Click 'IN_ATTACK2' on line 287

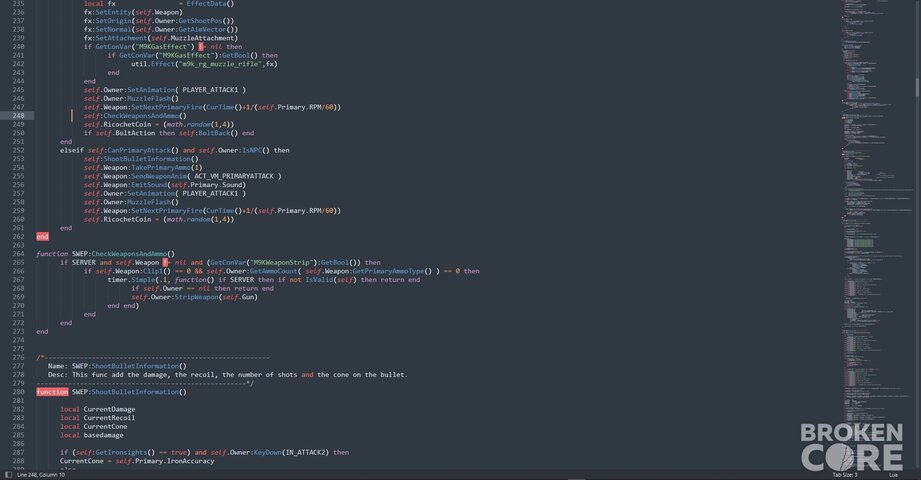[305, 452]
